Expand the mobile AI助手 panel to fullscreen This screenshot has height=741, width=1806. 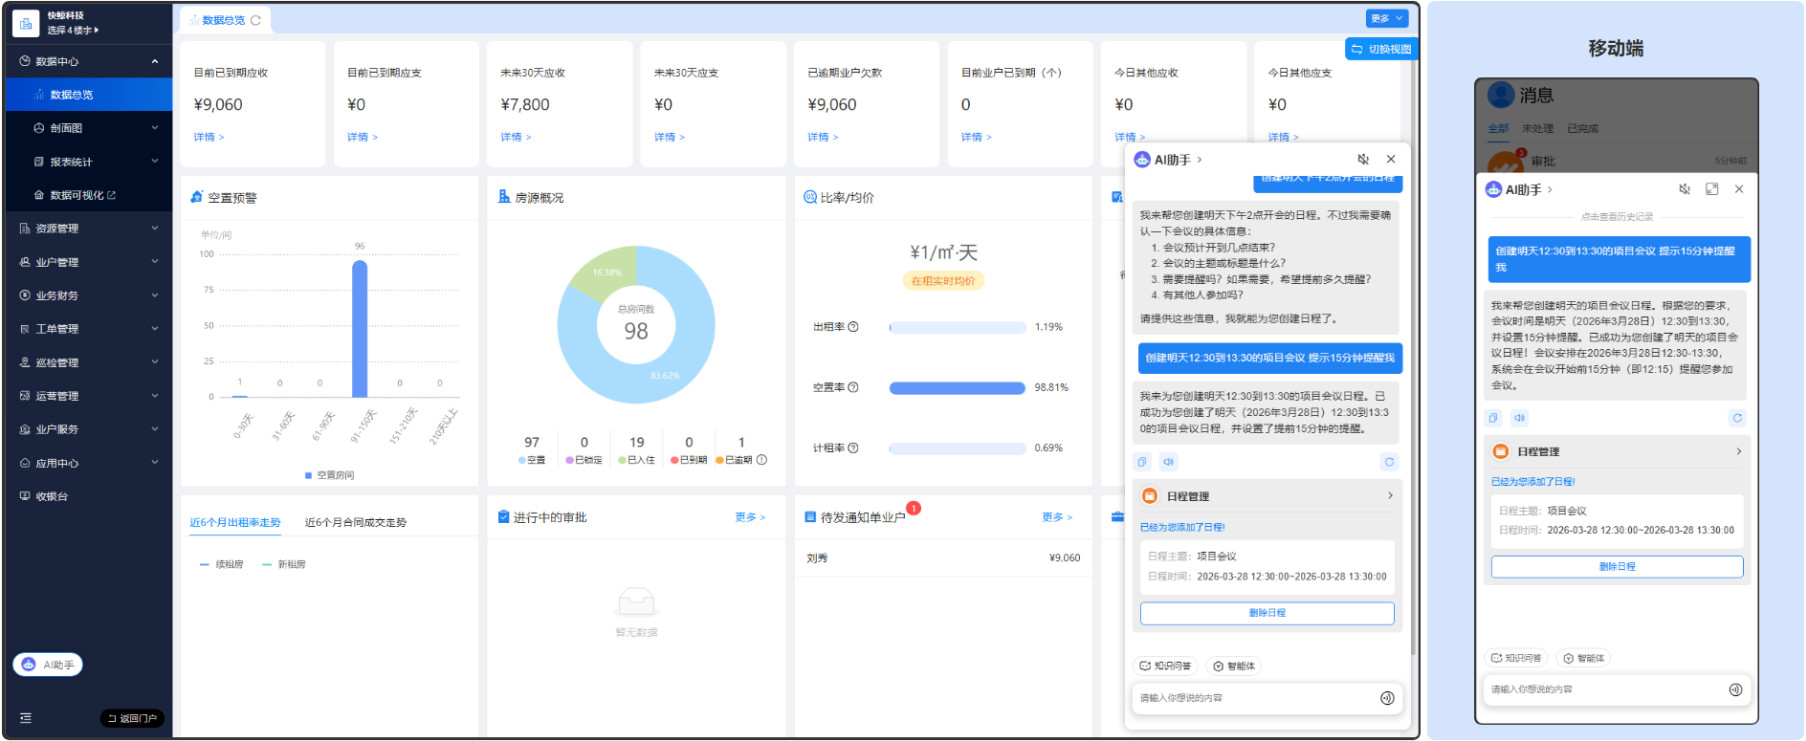(x=1711, y=189)
